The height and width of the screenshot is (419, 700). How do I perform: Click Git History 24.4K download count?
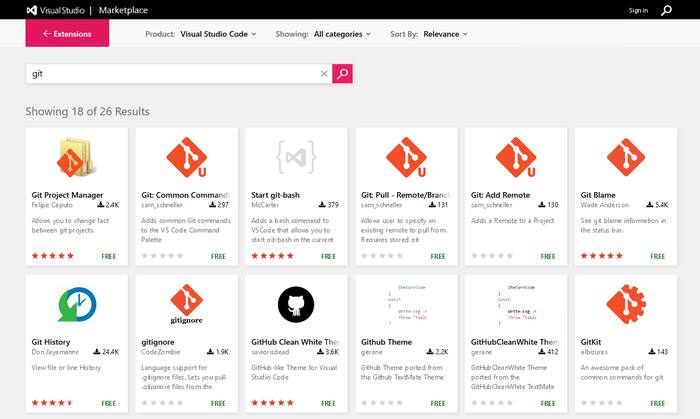[x=106, y=352]
